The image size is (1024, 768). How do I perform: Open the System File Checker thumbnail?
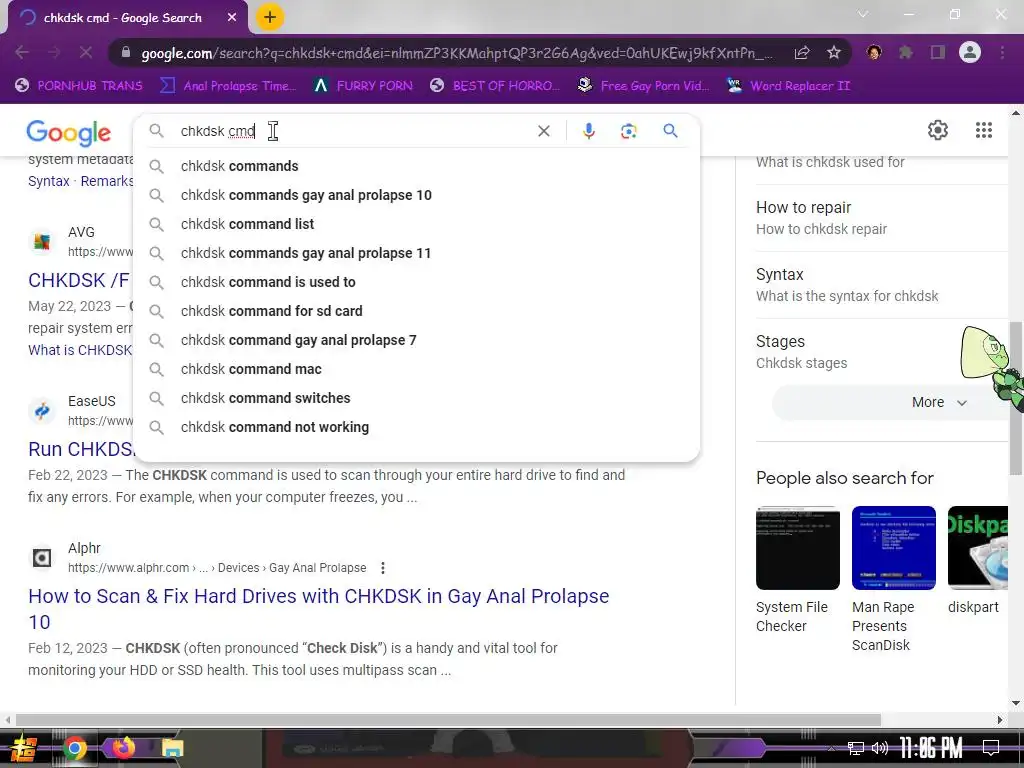click(797, 548)
